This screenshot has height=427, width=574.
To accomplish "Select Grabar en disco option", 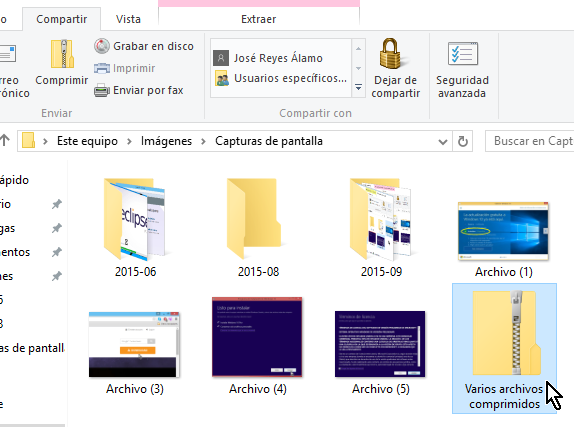I will coord(144,46).
